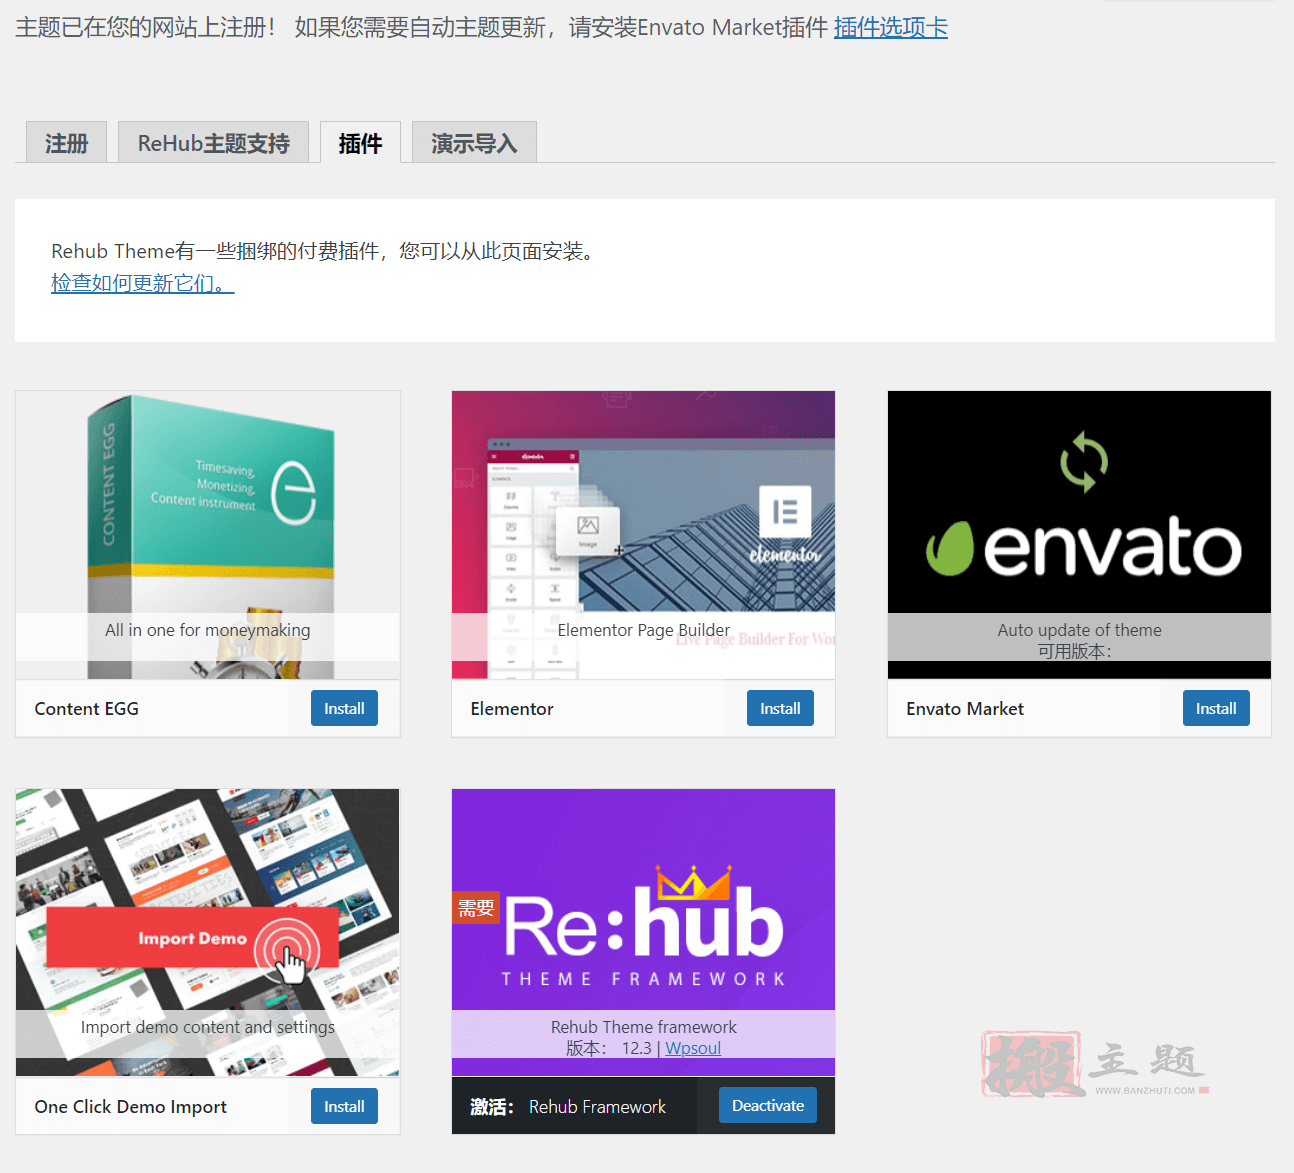1294x1173 pixels.
Task: Click the Content EGG box thumbnail
Action: (x=208, y=535)
